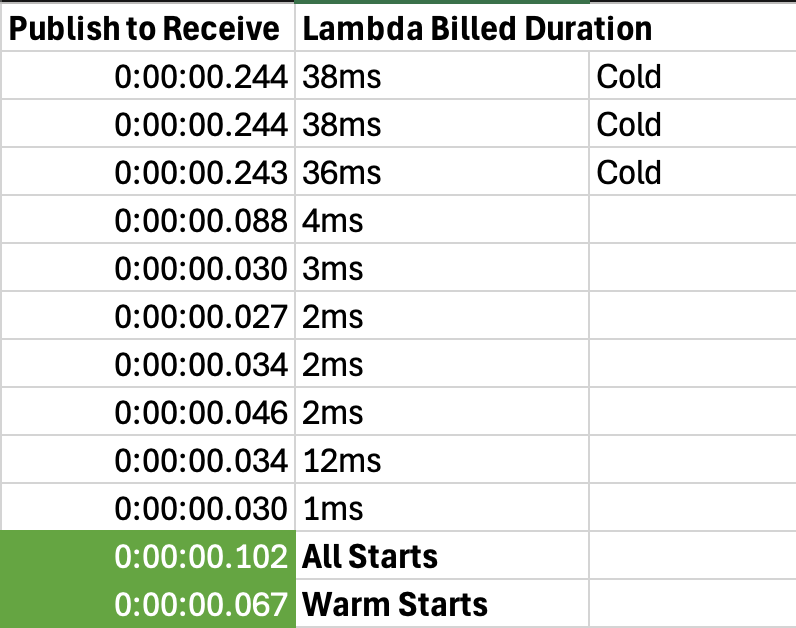Image resolution: width=796 pixels, height=628 pixels.
Task: Click the 0:00:00.034 cell beside 12ms
Action: coord(202,461)
